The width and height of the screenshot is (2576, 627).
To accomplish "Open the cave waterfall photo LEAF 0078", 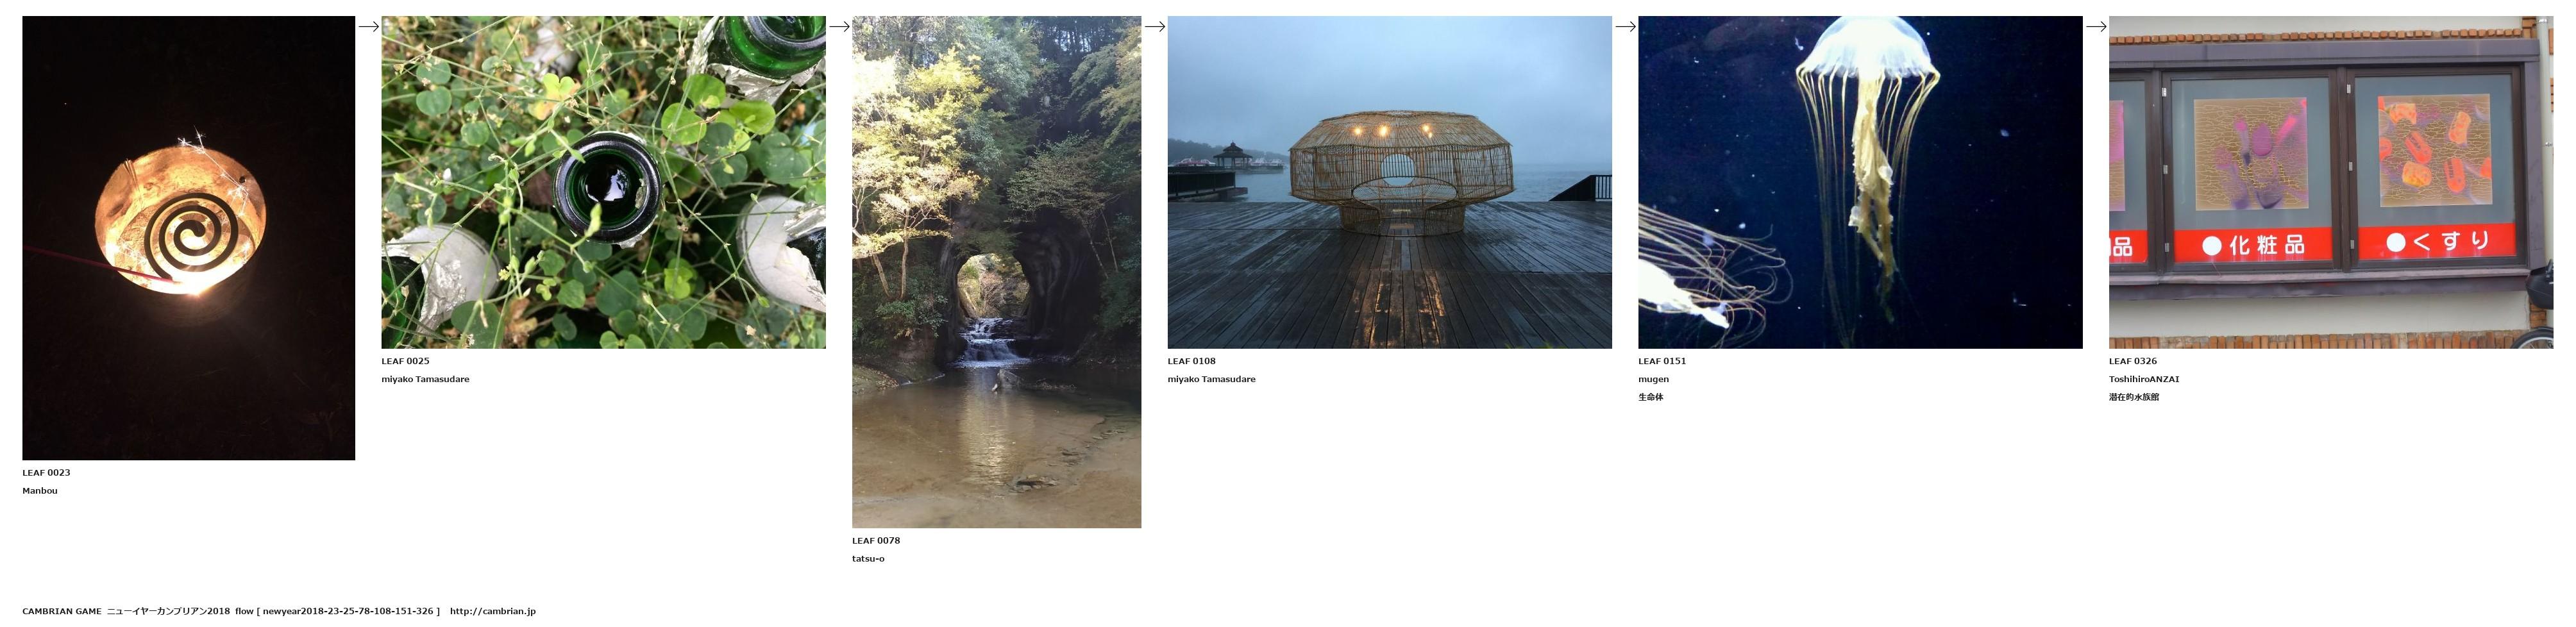I will [x=996, y=272].
